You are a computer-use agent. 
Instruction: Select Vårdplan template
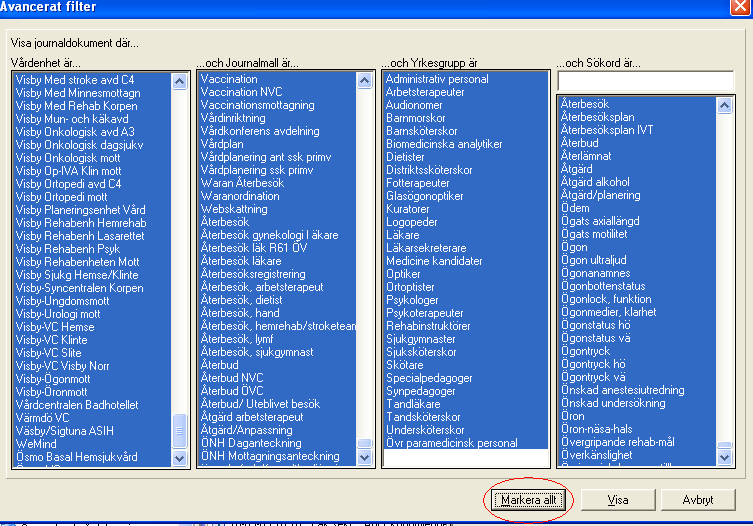coord(222,144)
